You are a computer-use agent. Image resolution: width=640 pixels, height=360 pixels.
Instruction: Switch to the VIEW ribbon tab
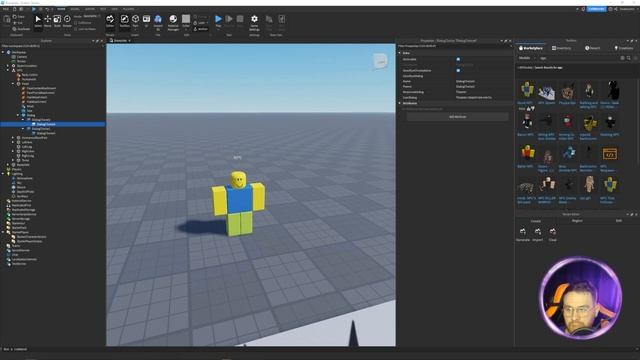pyautogui.click(x=115, y=9)
